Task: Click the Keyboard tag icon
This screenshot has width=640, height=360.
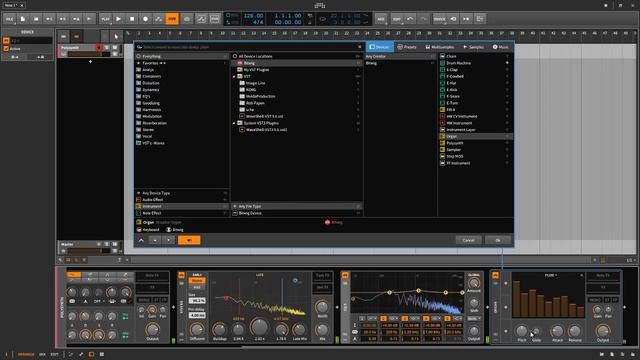Action: [x=139, y=230]
